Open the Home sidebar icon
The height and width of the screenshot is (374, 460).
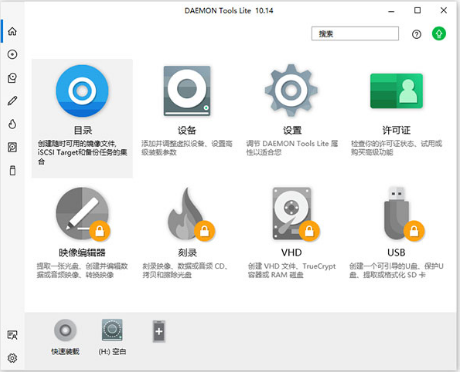click(12, 31)
